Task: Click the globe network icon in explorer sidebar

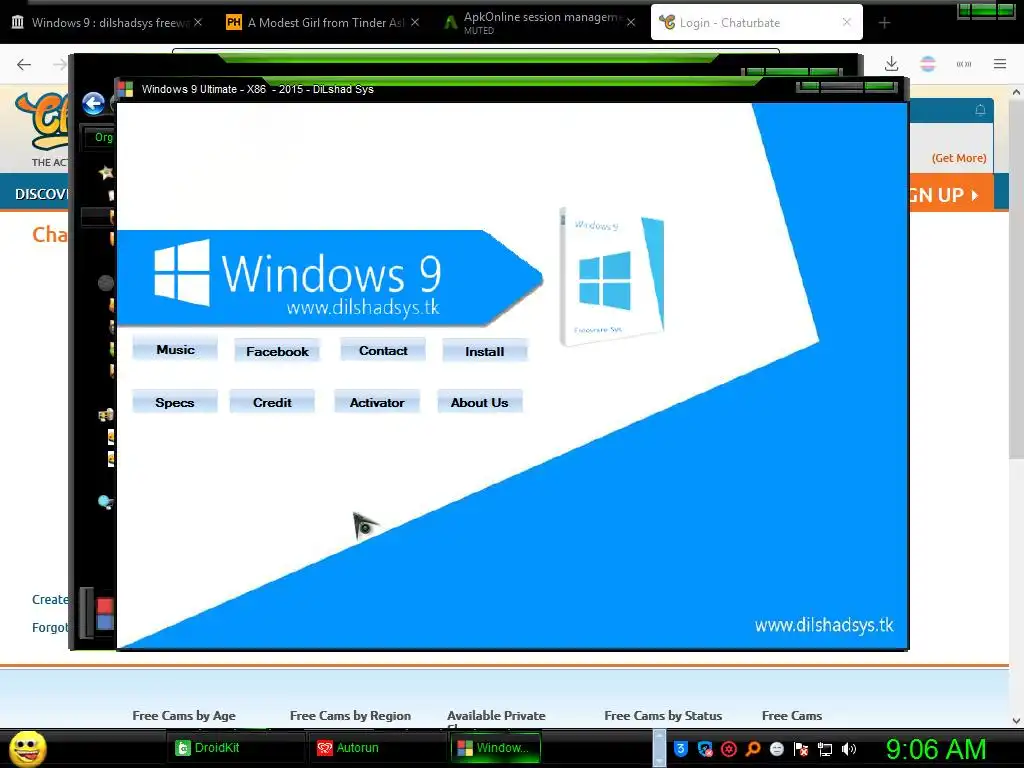Action: pos(105,502)
